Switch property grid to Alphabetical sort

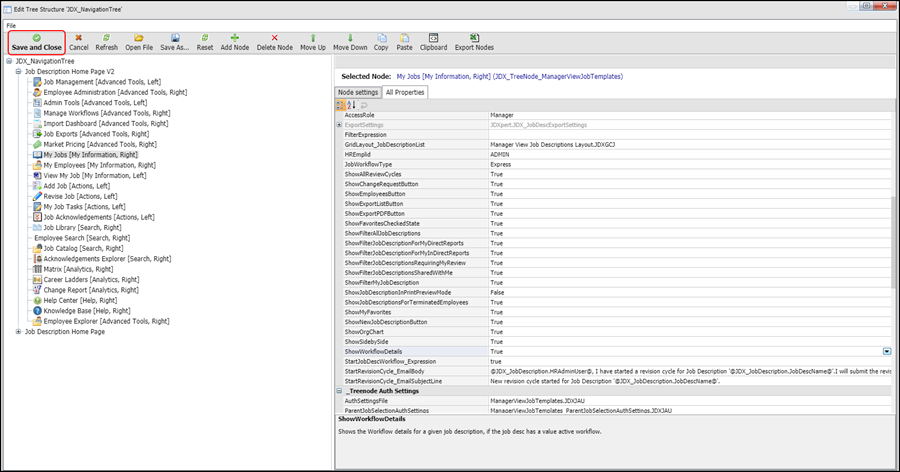click(351, 104)
